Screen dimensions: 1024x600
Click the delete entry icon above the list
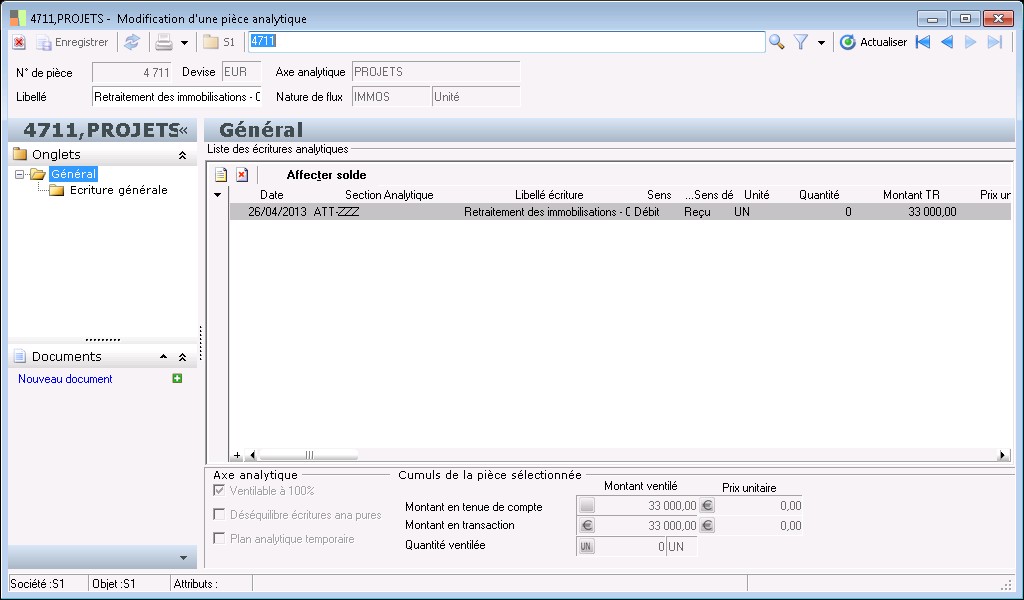(x=241, y=175)
